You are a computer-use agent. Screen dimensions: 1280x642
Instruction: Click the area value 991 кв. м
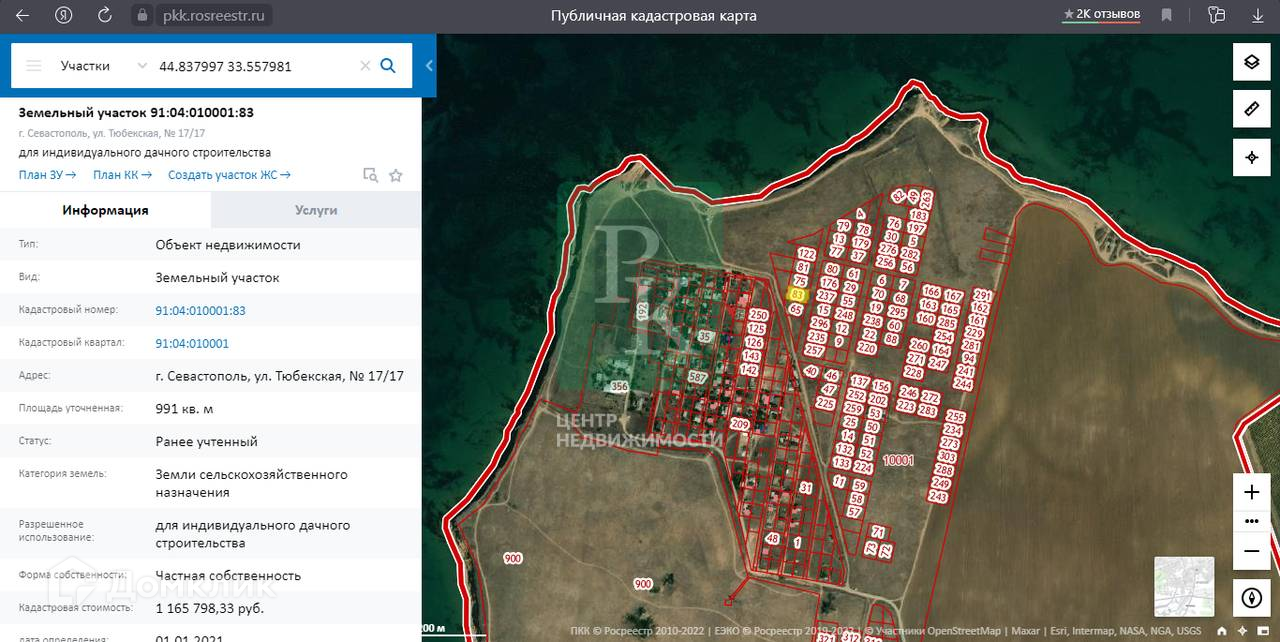(x=184, y=409)
